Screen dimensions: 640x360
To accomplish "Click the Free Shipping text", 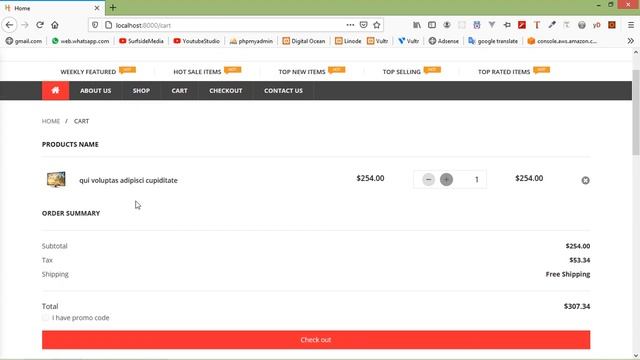I will point(568,274).
